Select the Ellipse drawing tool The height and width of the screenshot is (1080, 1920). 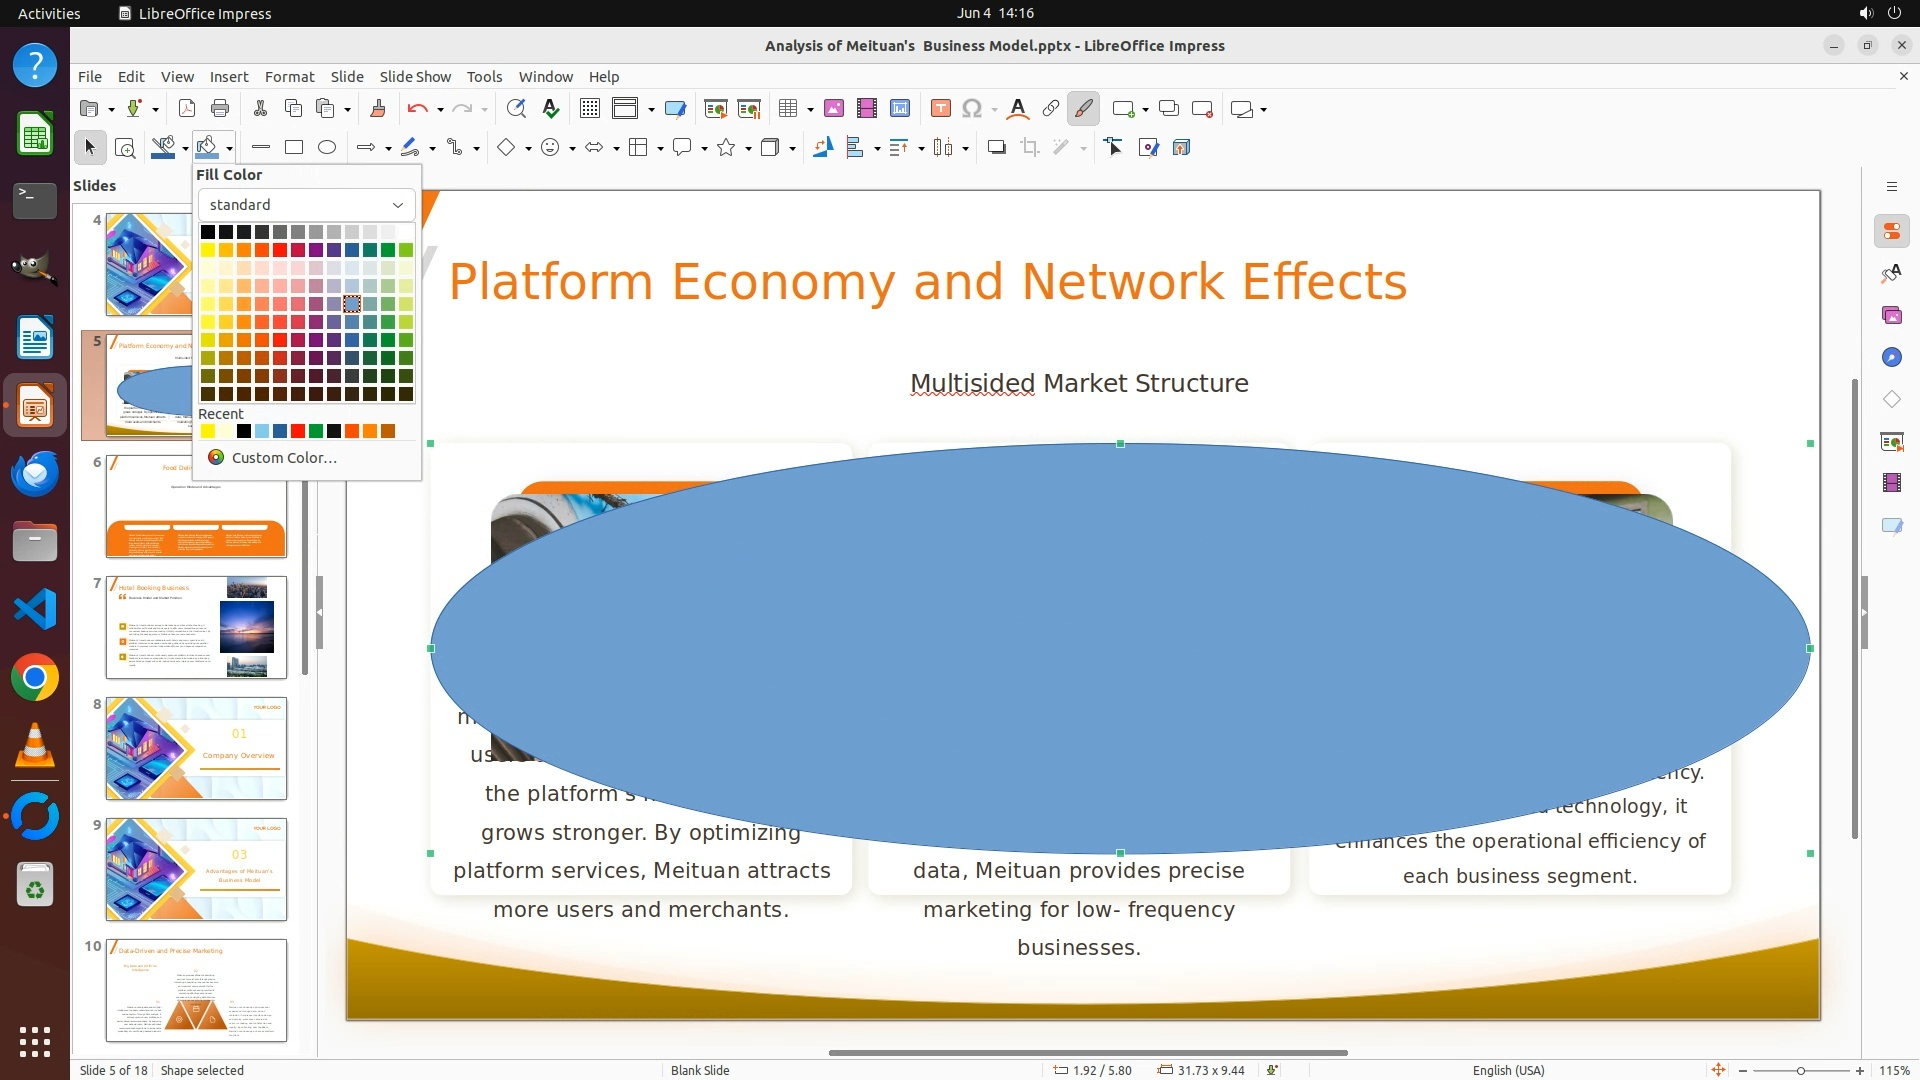[x=327, y=148]
